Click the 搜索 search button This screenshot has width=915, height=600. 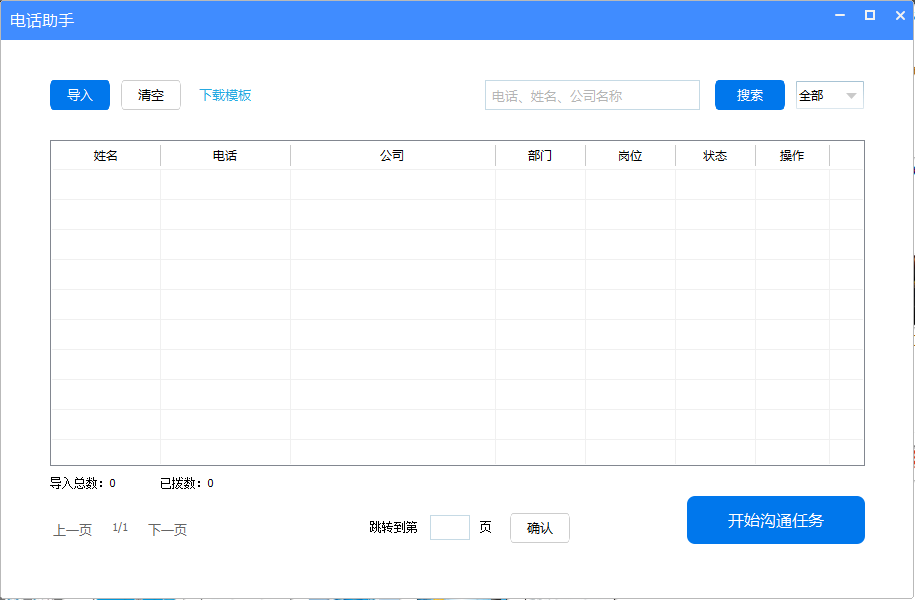[x=750, y=95]
